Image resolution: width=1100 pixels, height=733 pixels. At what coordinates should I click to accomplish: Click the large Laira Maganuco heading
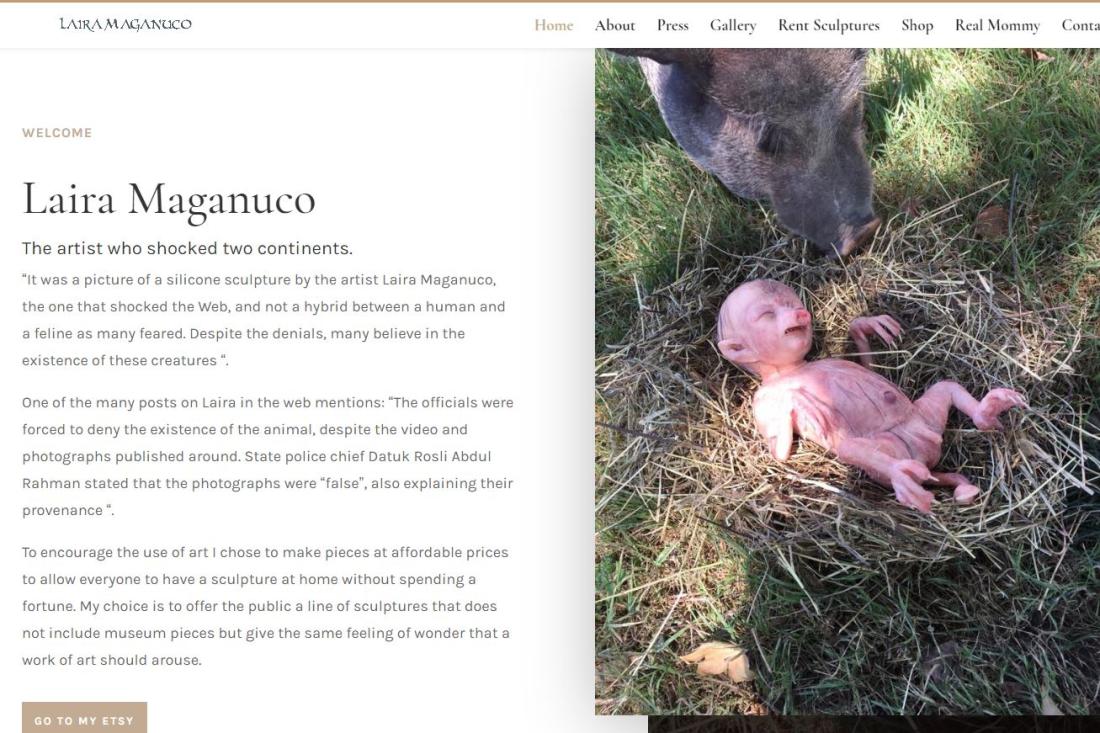[x=169, y=199]
